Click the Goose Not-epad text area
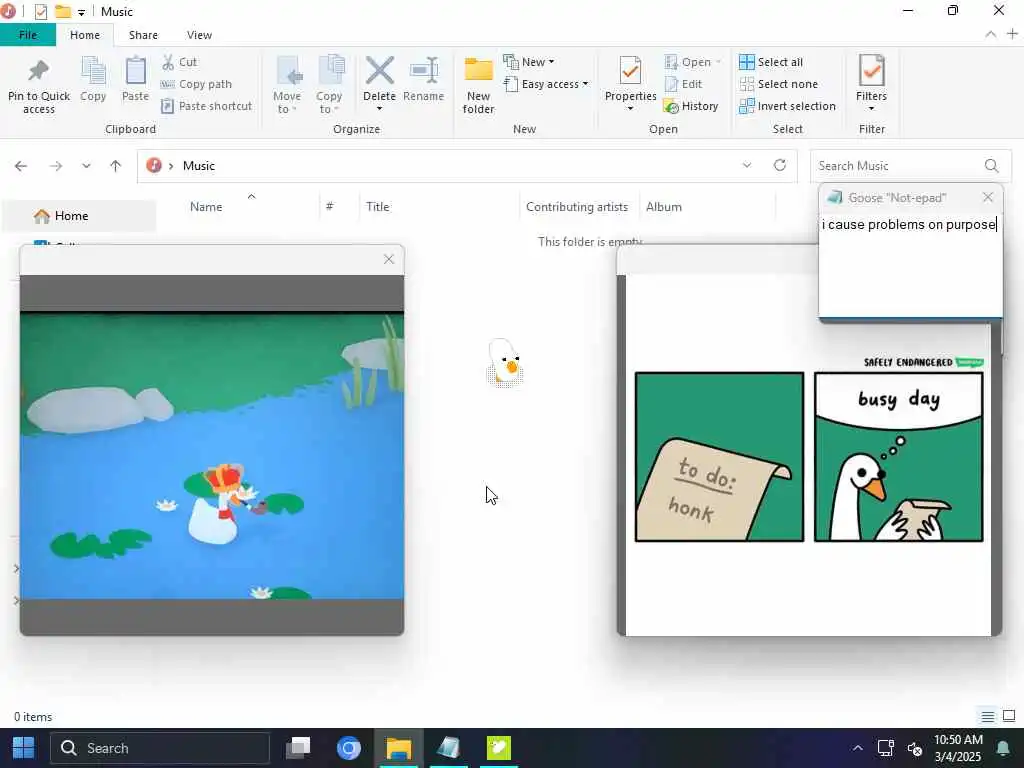 (x=910, y=264)
